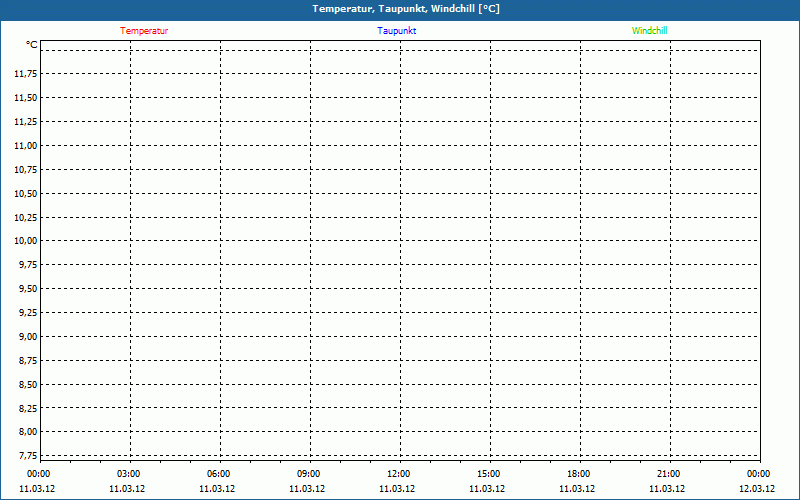Click the 09:00 time axis label
This screenshot has height=500, width=800.
click(x=308, y=474)
